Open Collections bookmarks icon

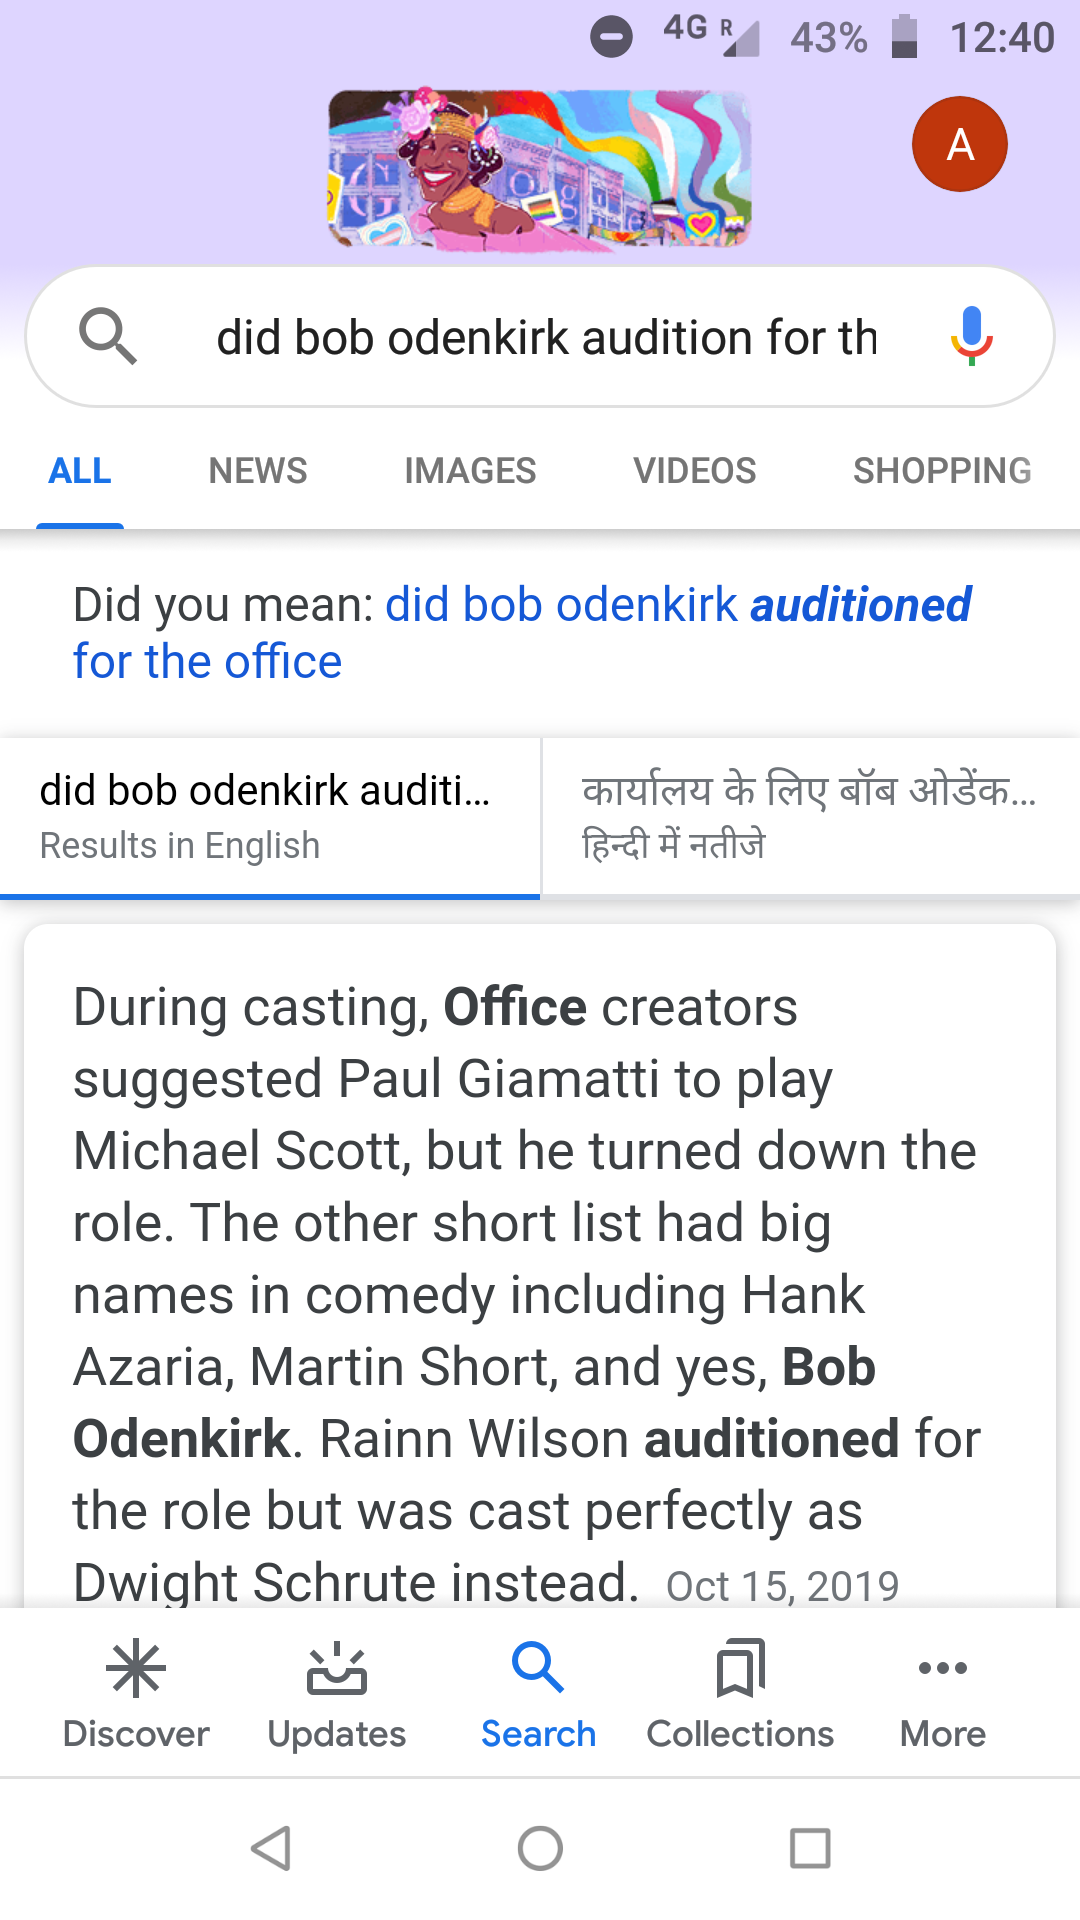point(740,1668)
